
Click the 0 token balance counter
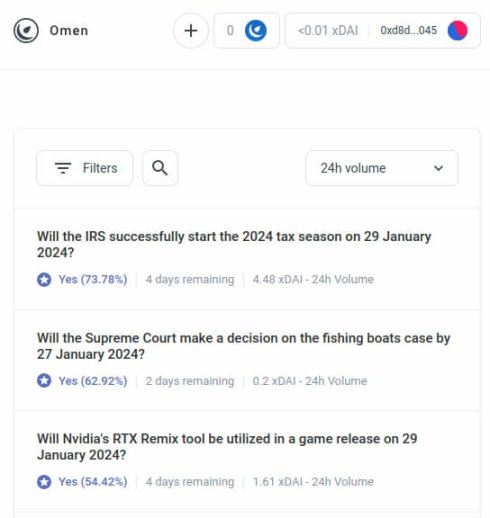point(230,31)
